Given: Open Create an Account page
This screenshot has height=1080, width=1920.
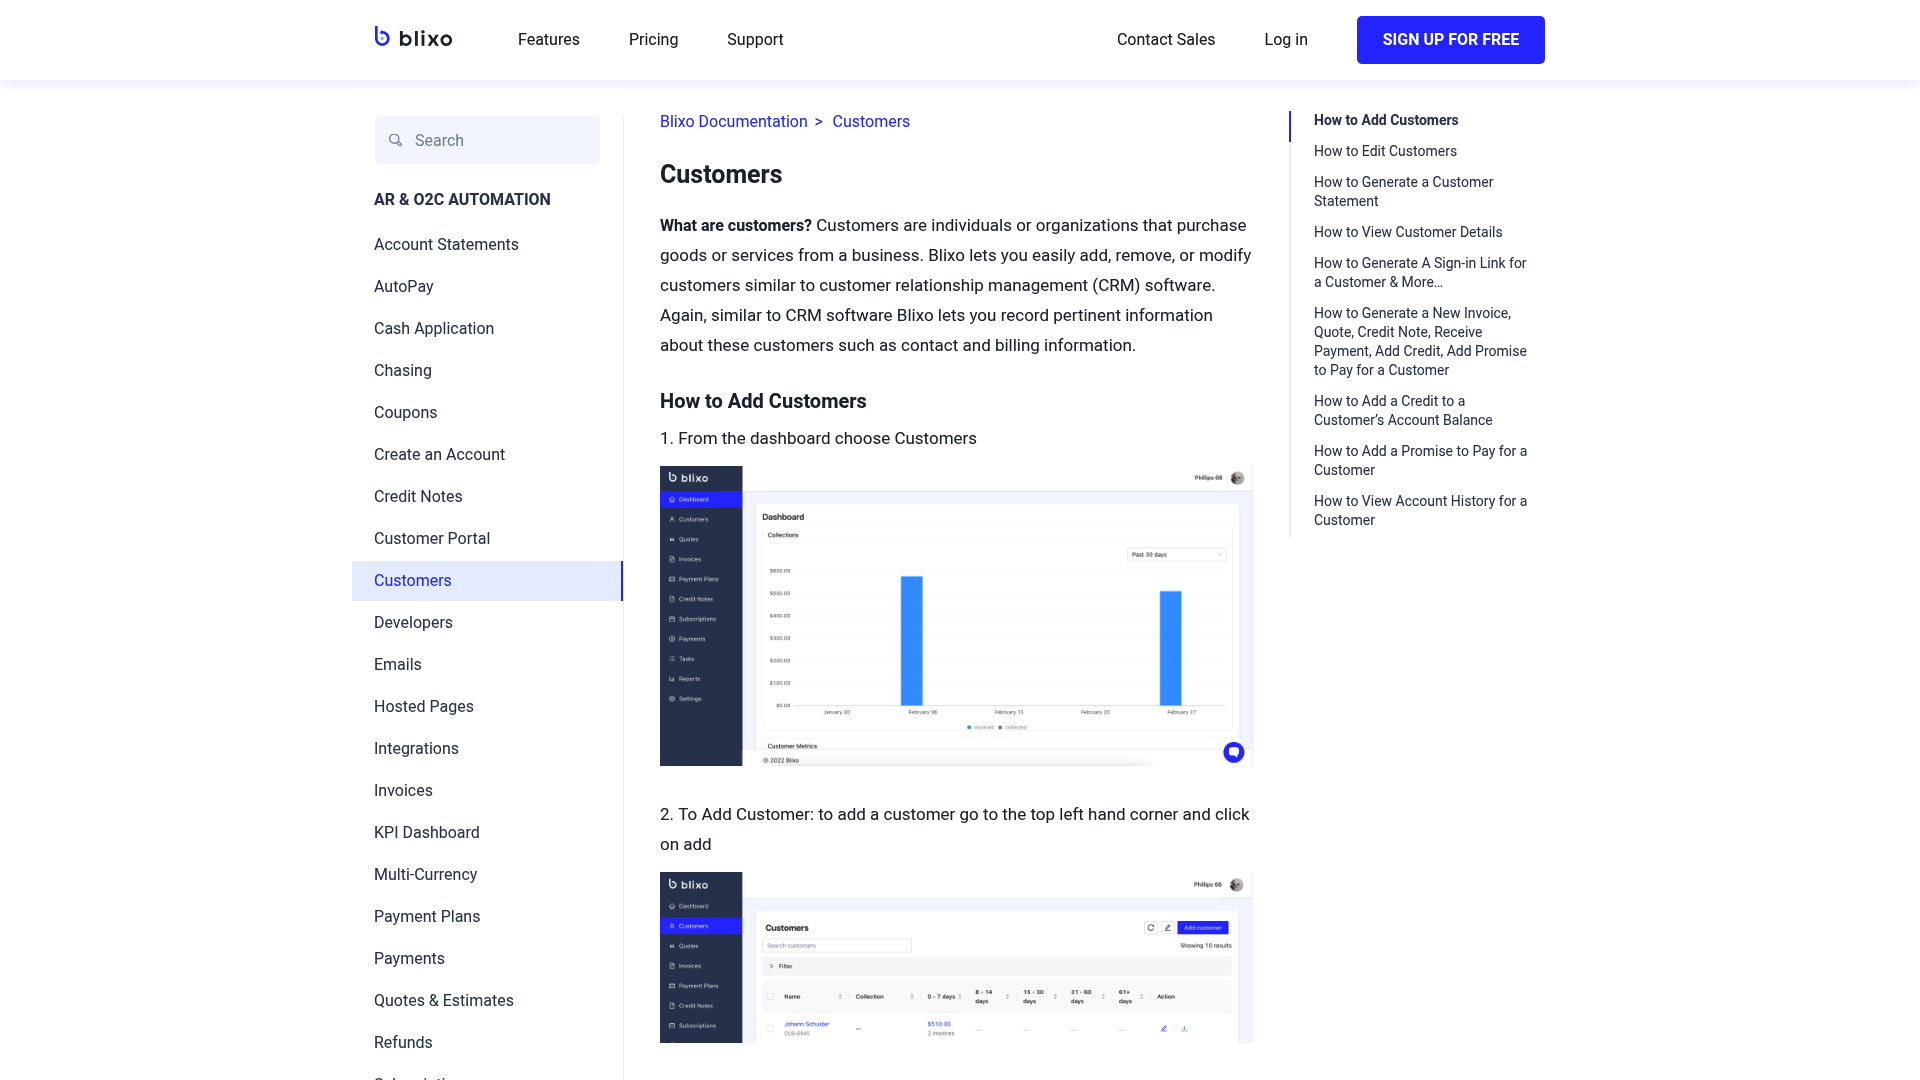Looking at the screenshot, I should (x=439, y=455).
